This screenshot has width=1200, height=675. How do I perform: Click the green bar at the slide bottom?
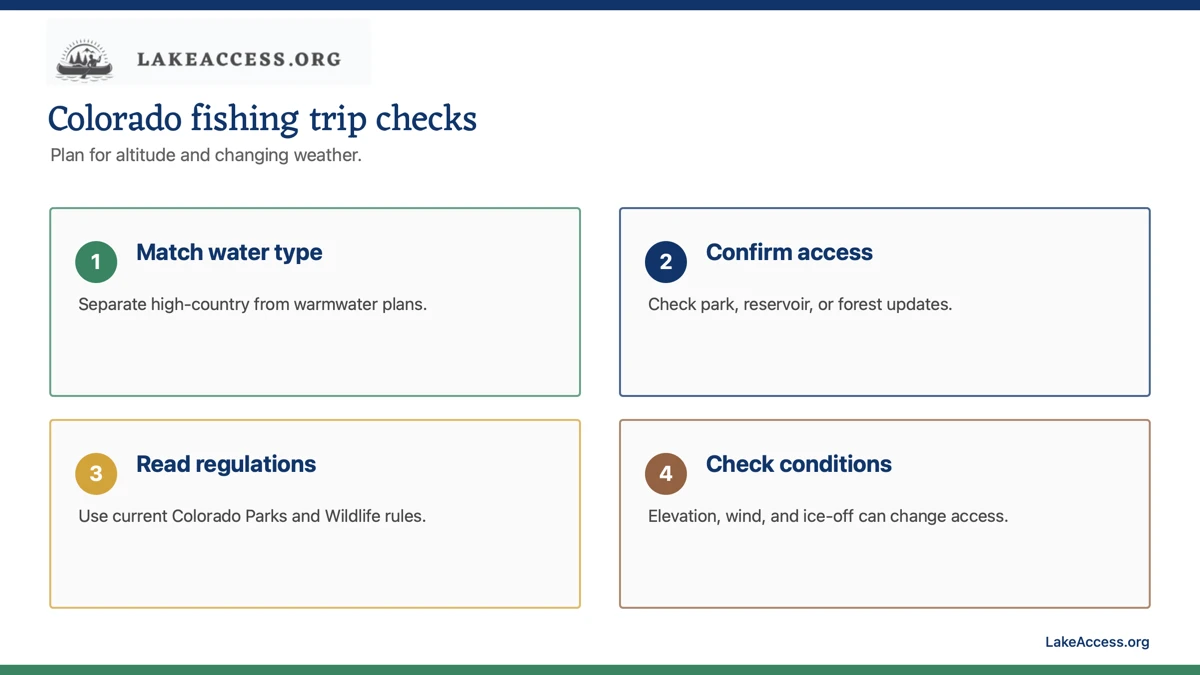coord(600,670)
